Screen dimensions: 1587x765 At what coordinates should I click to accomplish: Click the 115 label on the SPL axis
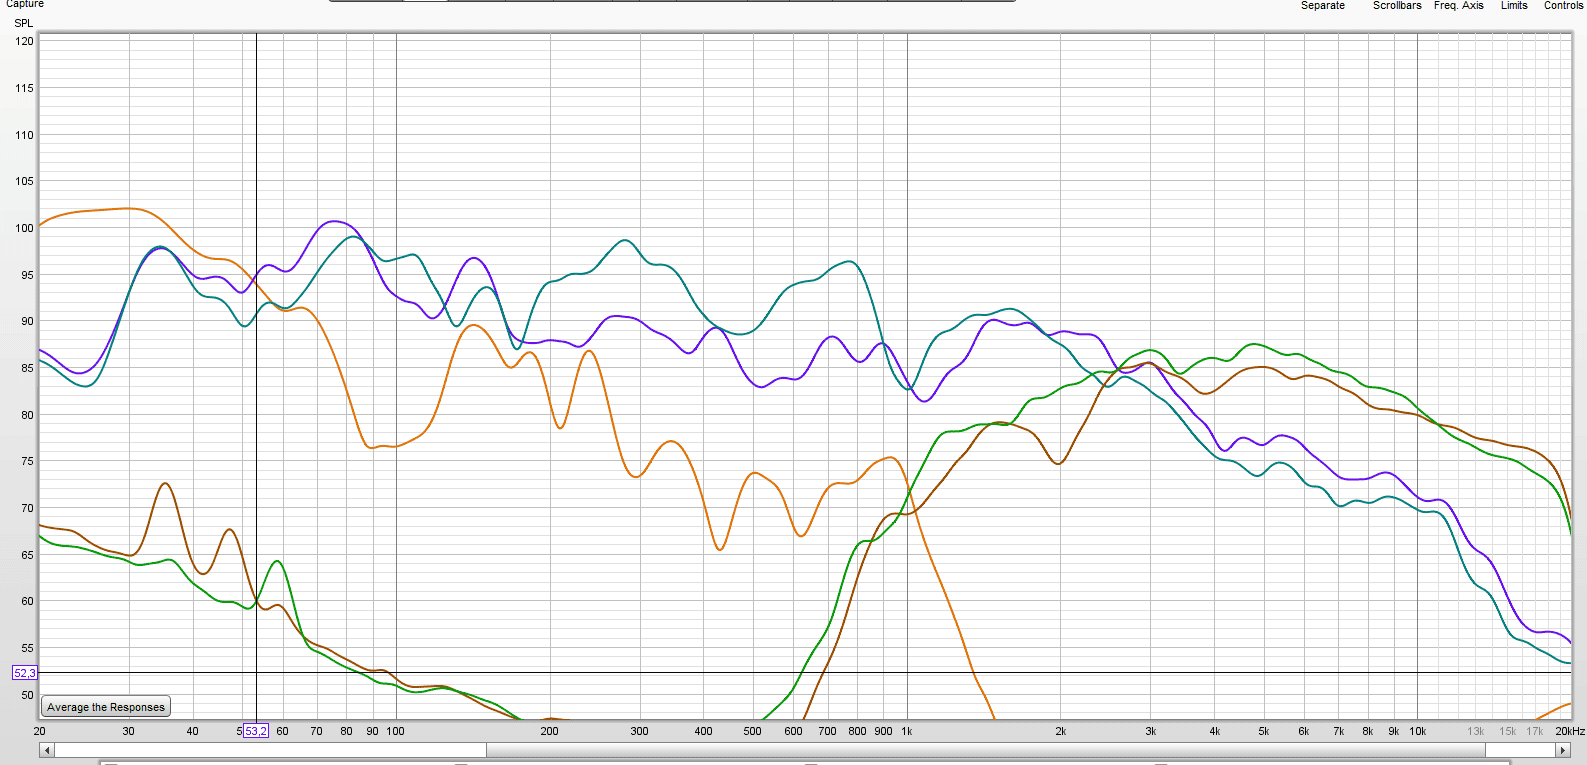point(24,88)
